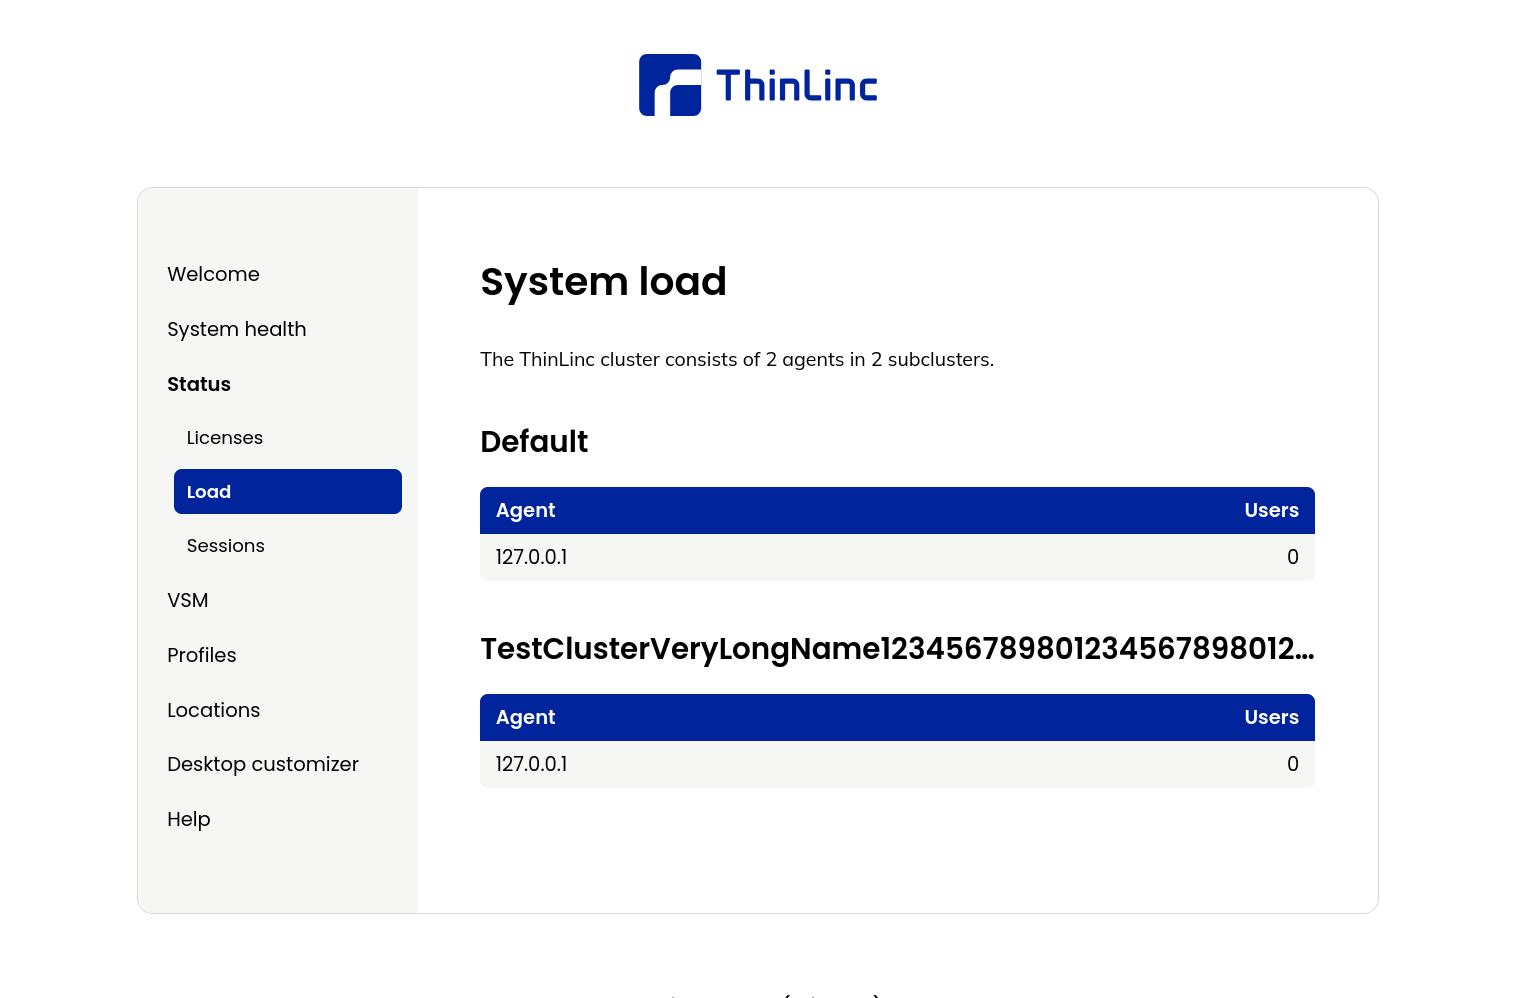
Task: Open the Profiles section
Action: pos(202,655)
